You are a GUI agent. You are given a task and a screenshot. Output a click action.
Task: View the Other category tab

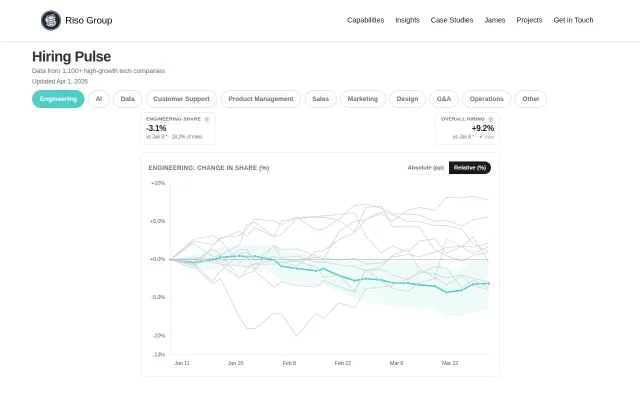coord(531,99)
